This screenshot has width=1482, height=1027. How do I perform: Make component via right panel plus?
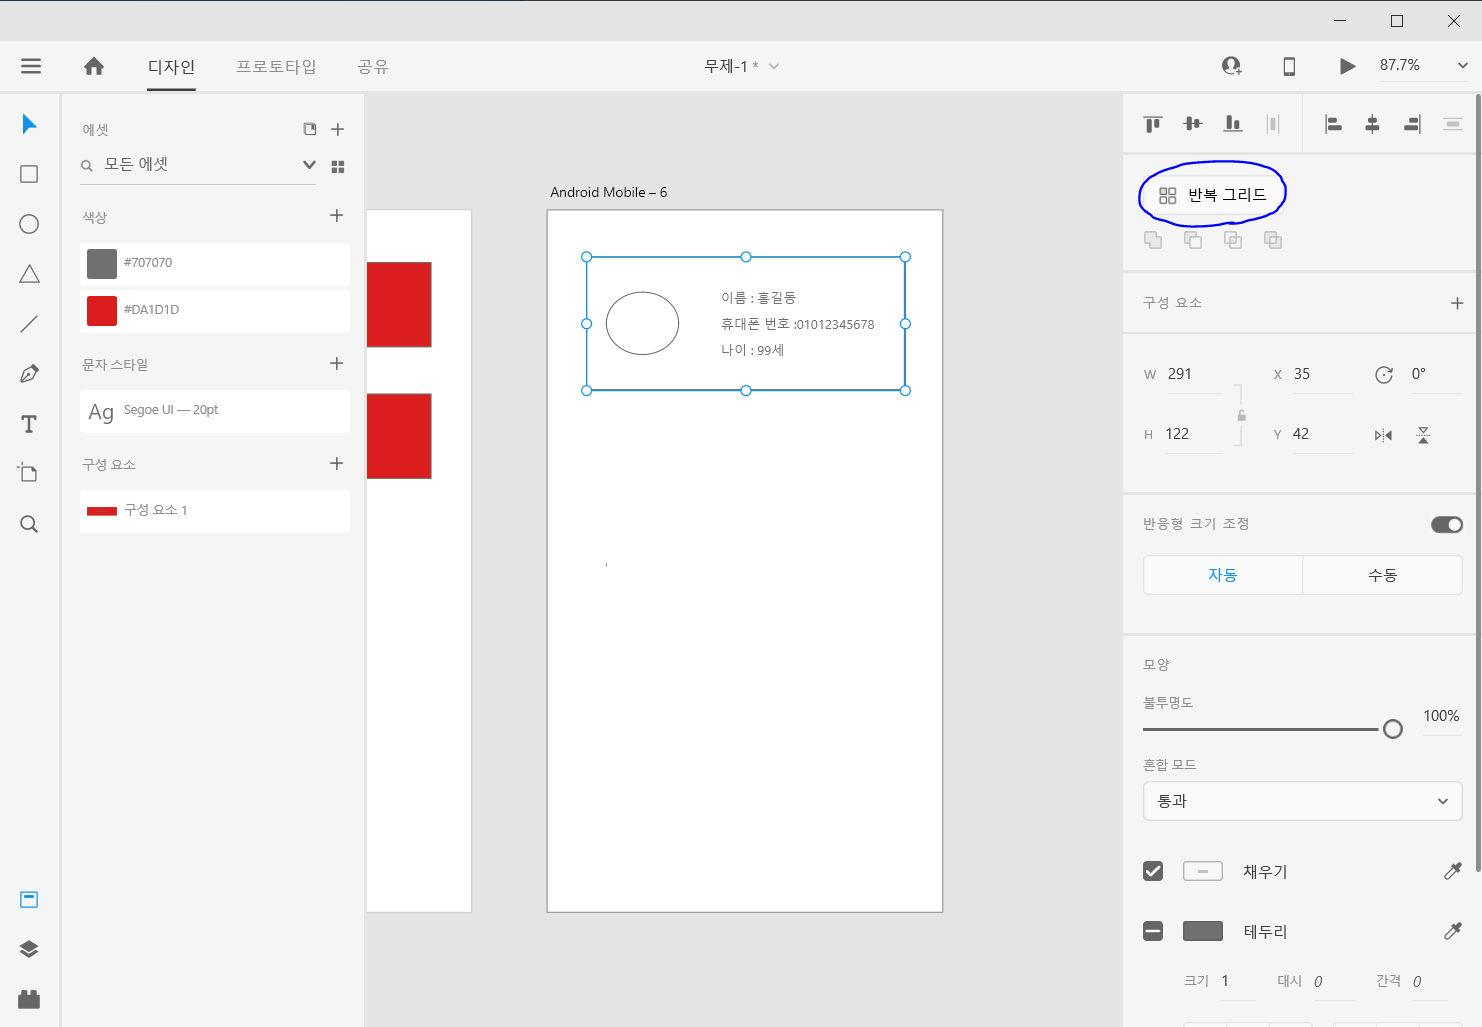1457,303
